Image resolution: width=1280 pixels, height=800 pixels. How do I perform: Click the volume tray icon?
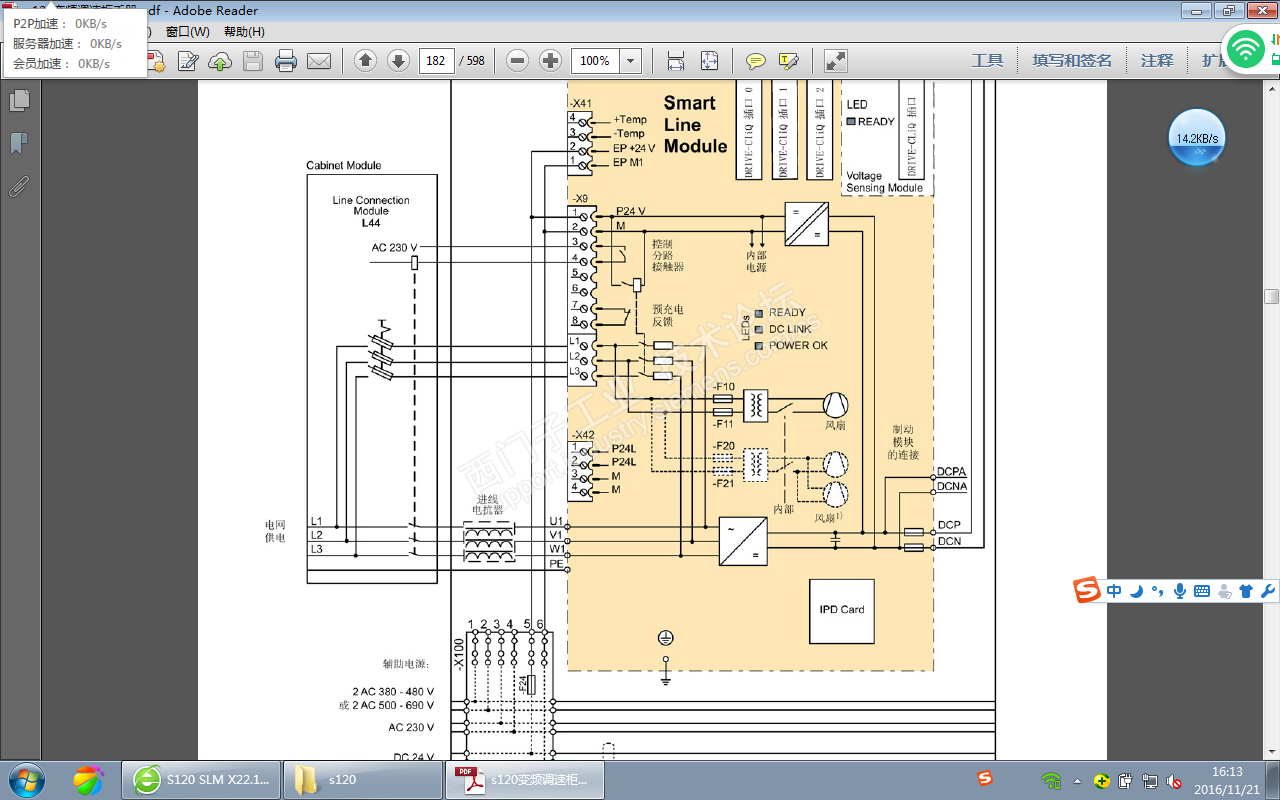(1174, 780)
